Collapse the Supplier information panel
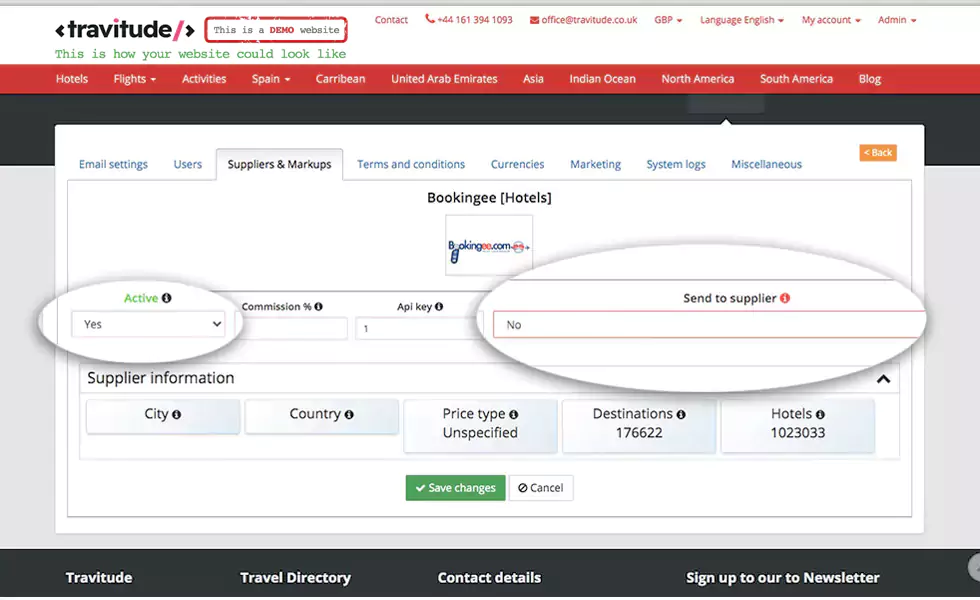This screenshot has height=600, width=980. click(883, 379)
